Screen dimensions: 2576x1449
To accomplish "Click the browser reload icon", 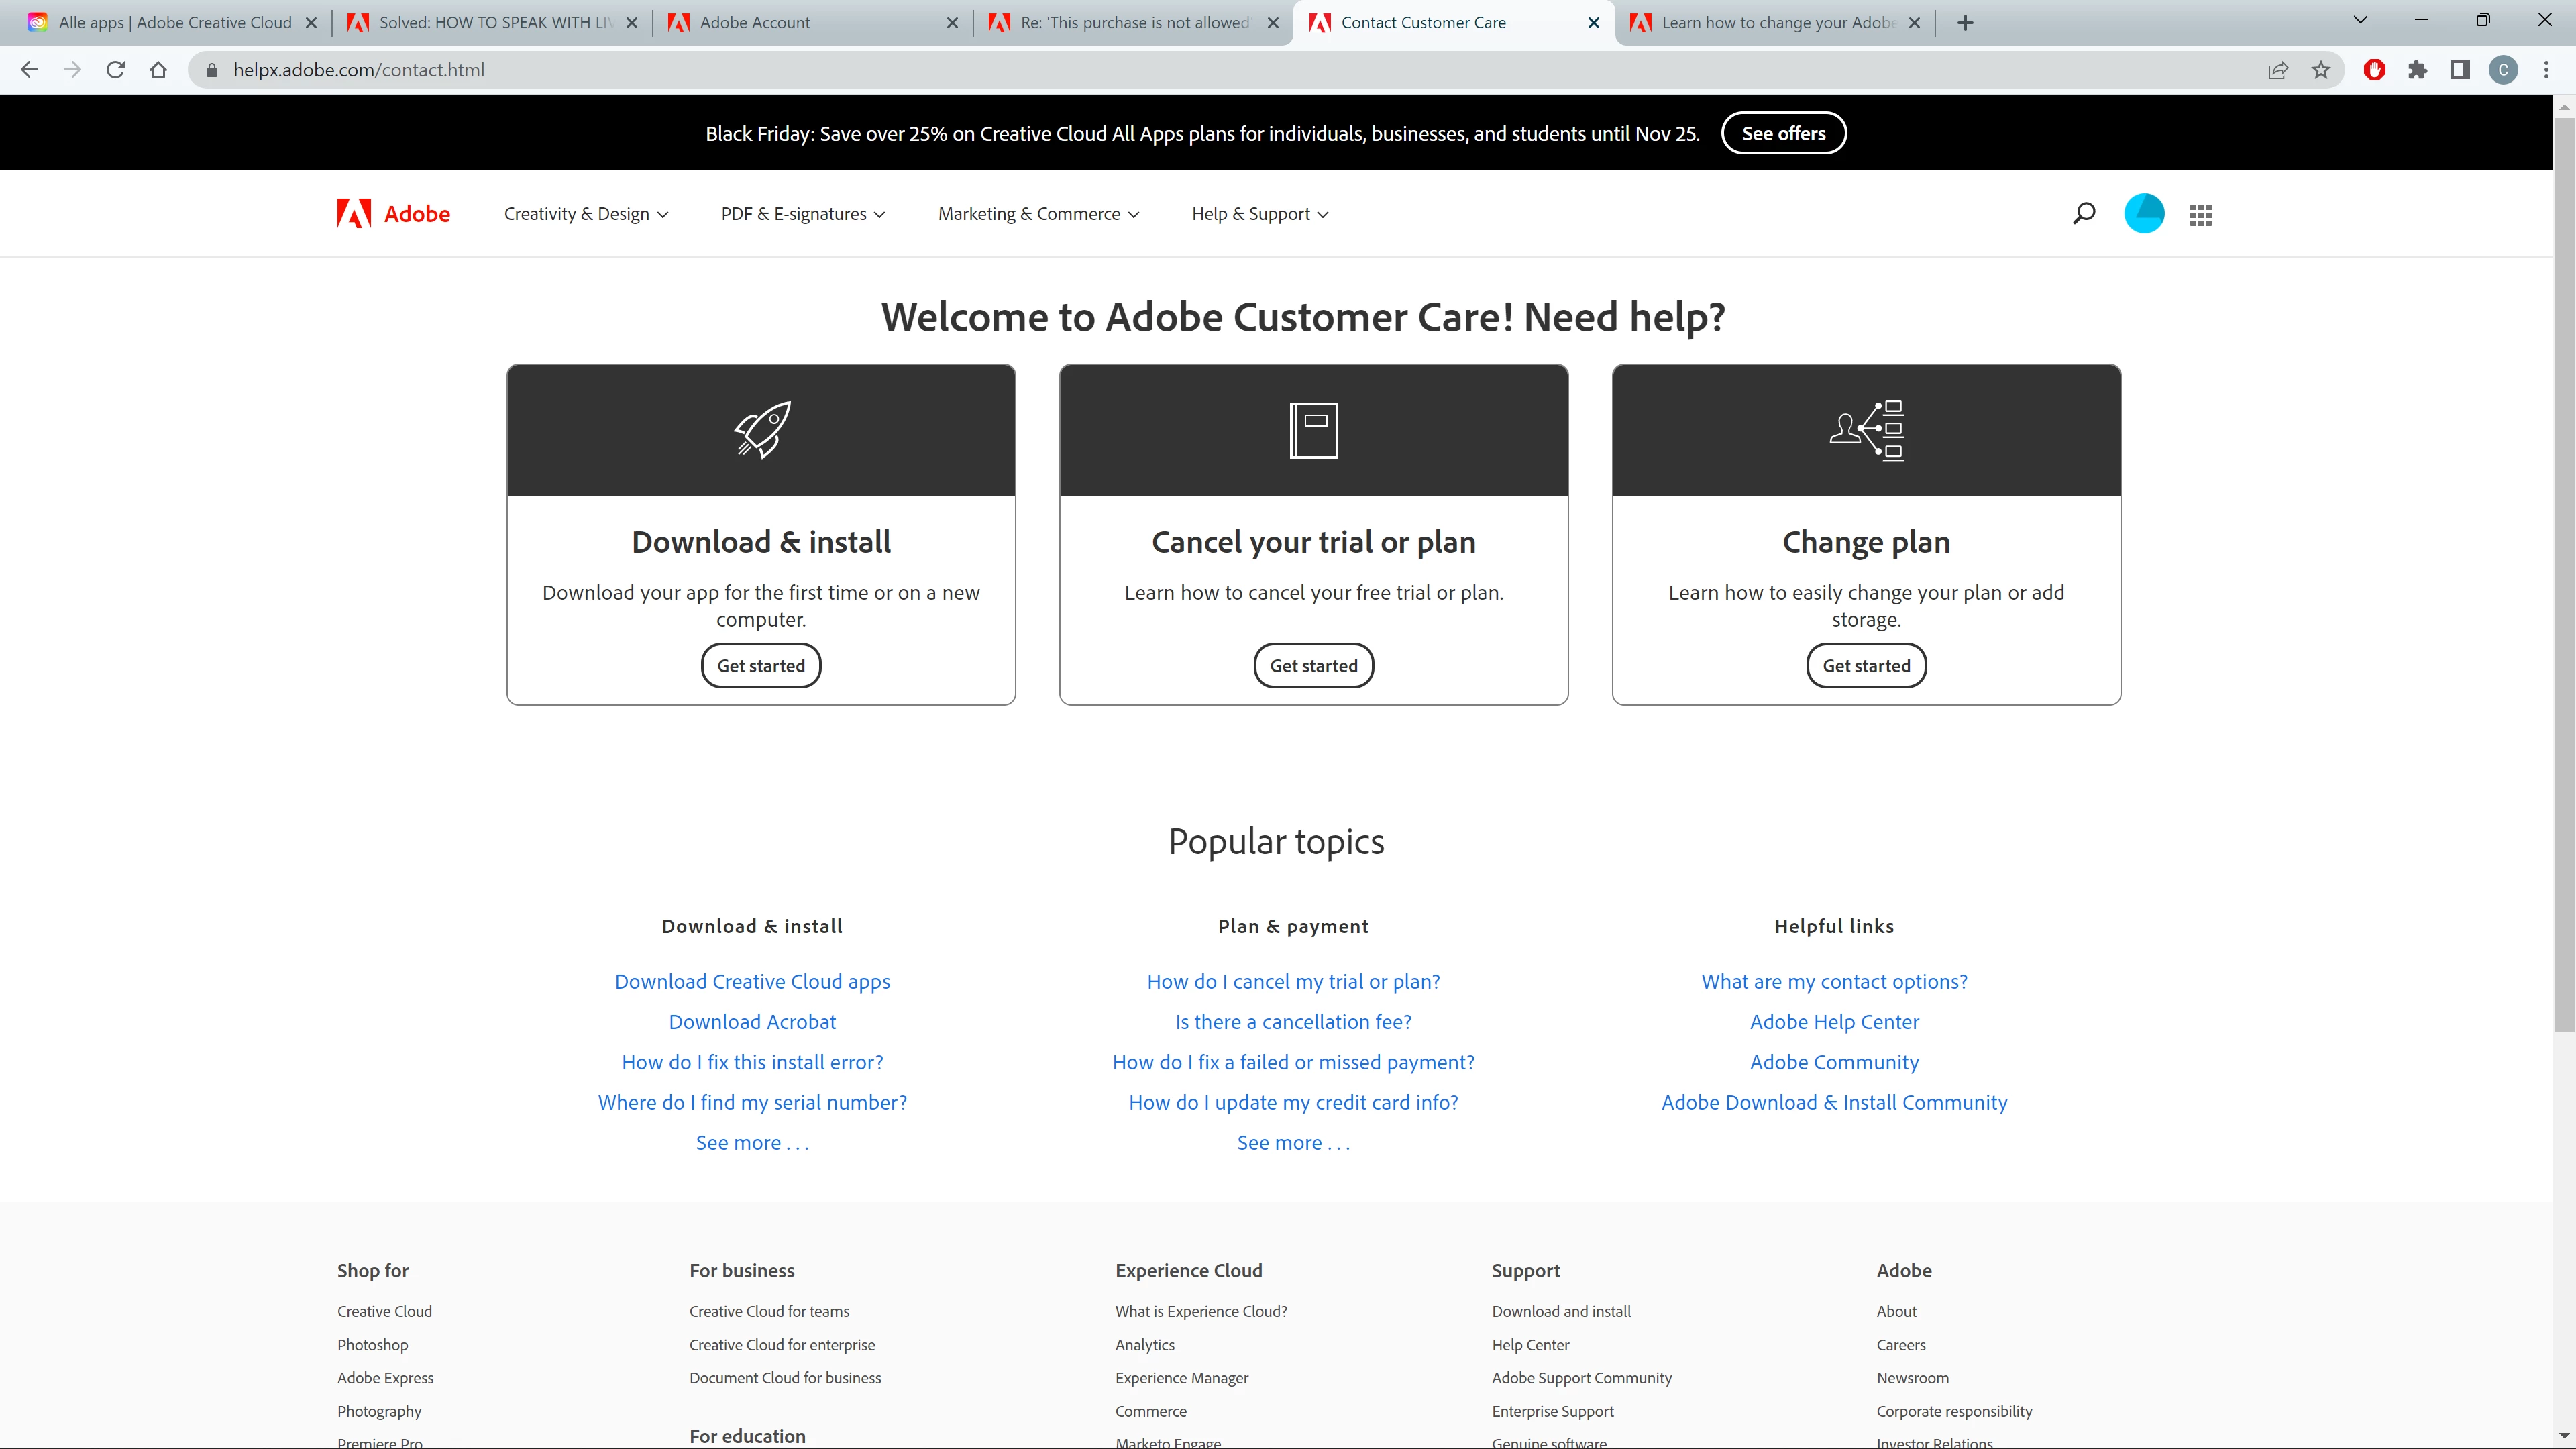I will pyautogui.click(x=115, y=70).
